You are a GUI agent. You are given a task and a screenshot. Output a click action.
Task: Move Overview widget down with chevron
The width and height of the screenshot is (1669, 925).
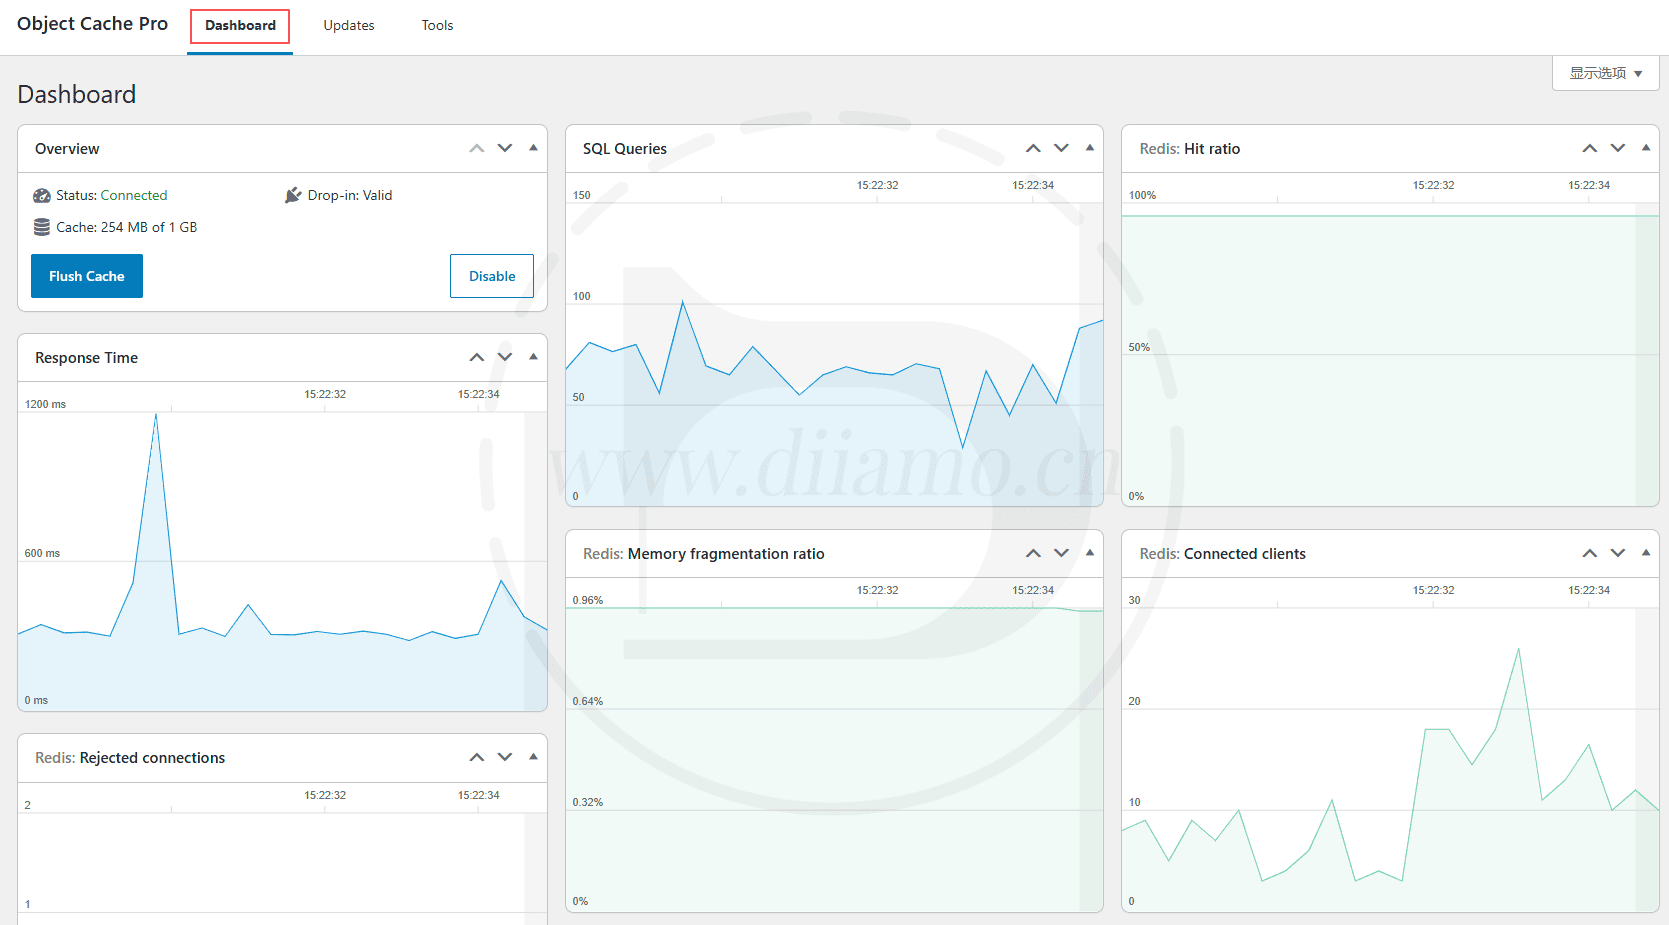tap(505, 148)
